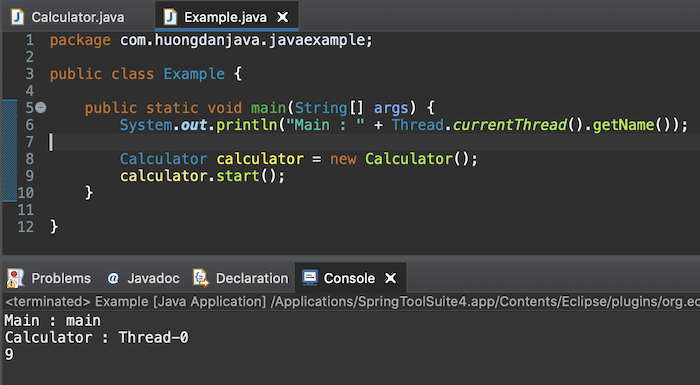Open the Javadoc view tab

(143, 278)
